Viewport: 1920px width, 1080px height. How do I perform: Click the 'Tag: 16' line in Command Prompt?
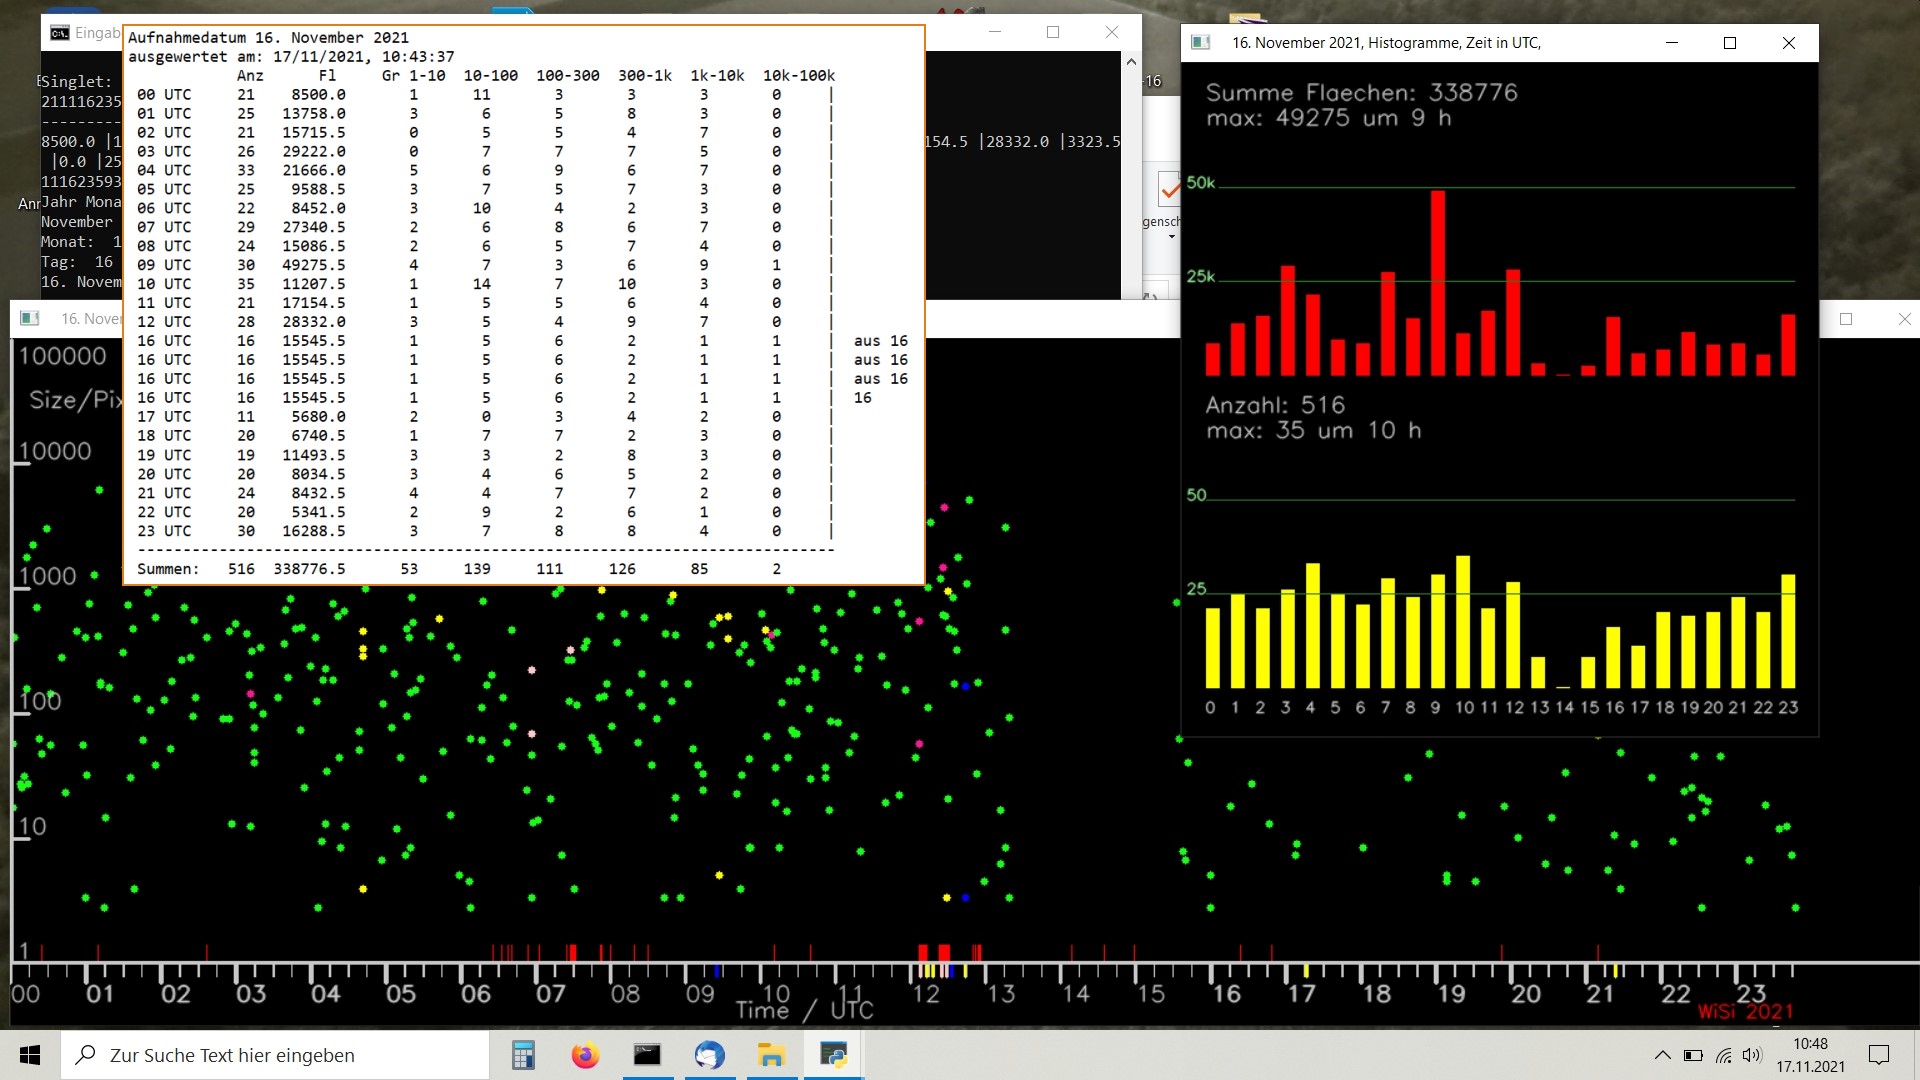pos(76,262)
